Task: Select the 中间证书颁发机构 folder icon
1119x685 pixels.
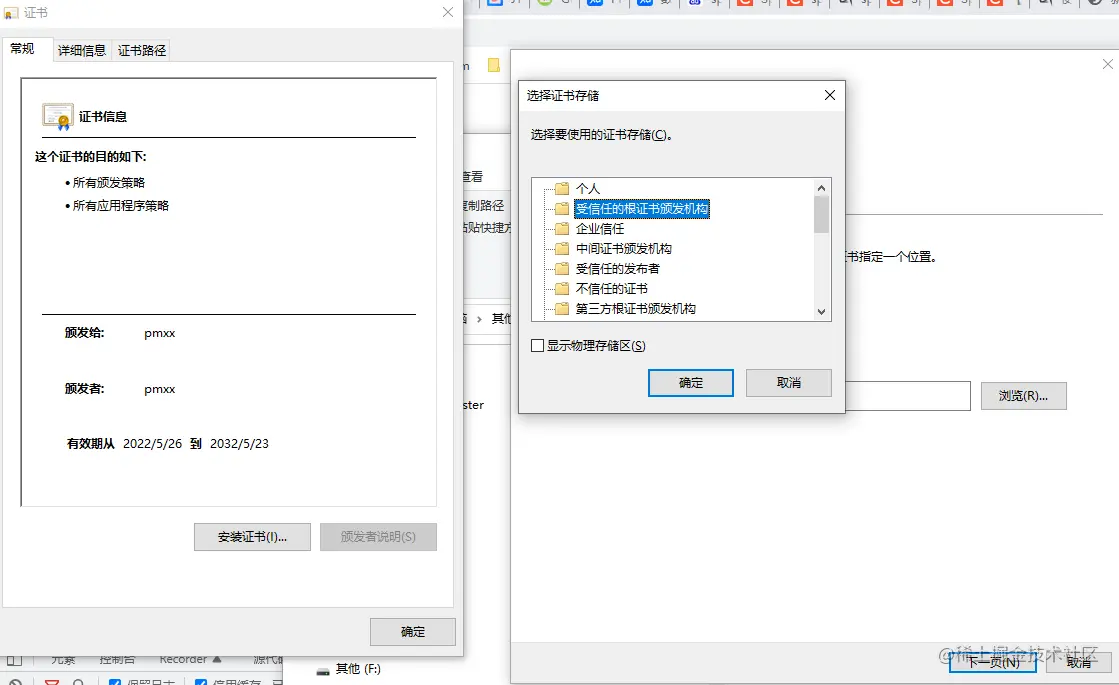Action: [x=560, y=248]
